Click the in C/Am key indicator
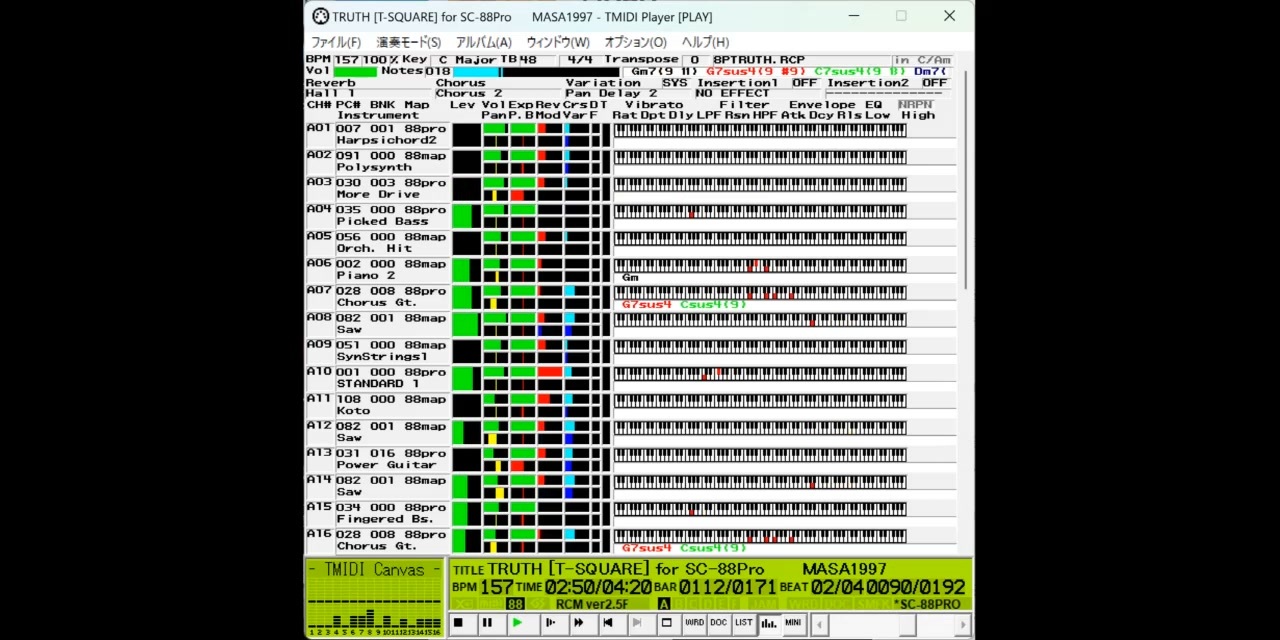The width and height of the screenshot is (1280, 640). (921, 60)
